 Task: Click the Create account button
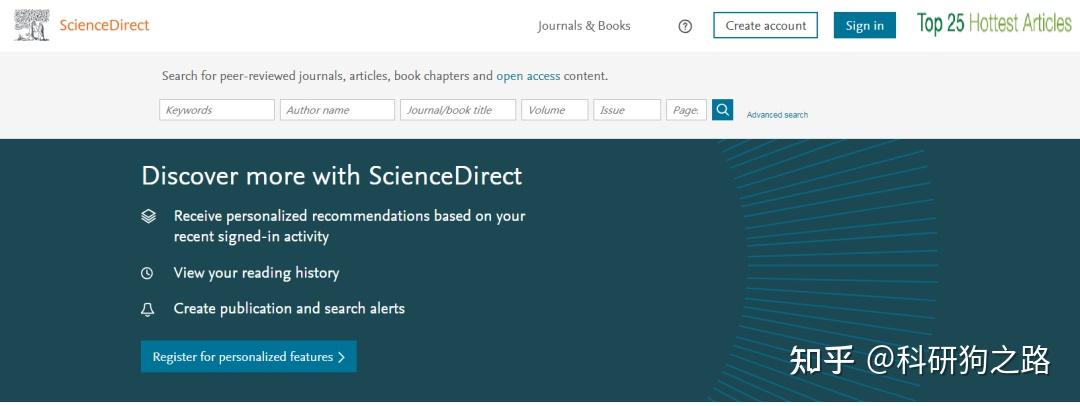click(765, 26)
